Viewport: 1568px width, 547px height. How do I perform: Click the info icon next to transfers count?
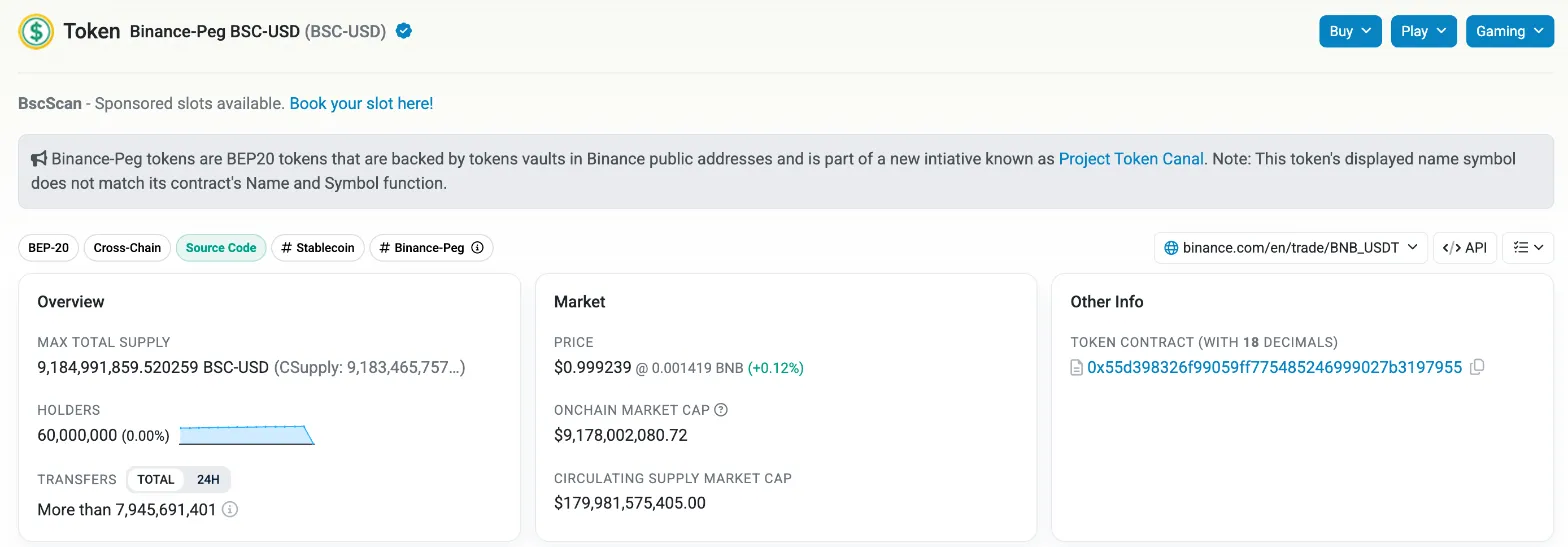pyautogui.click(x=230, y=509)
